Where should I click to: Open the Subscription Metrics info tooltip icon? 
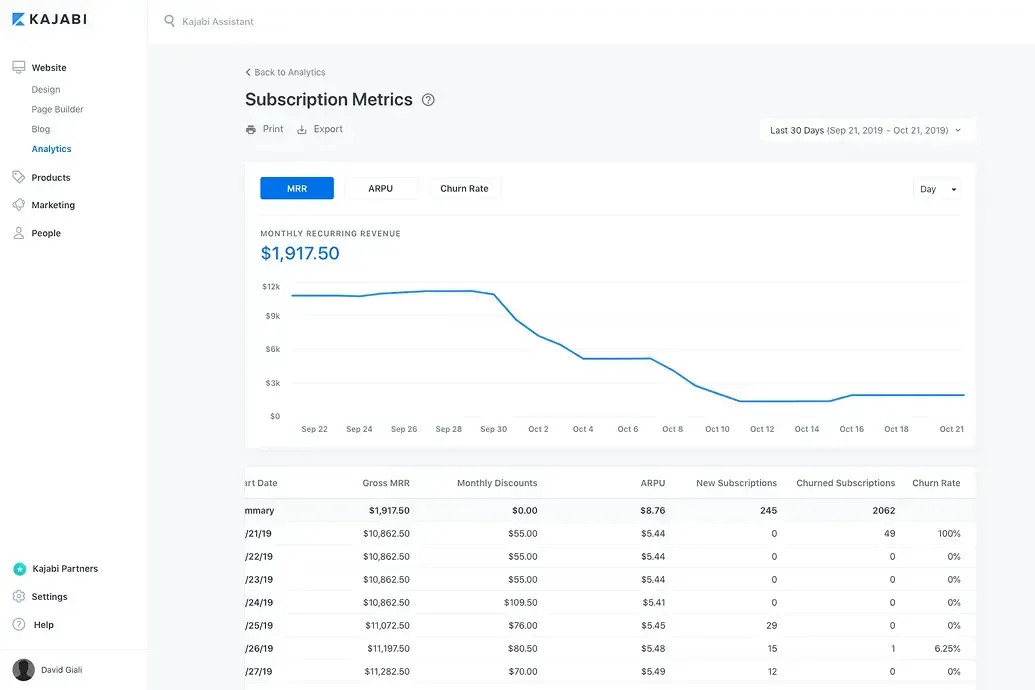point(428,100)
